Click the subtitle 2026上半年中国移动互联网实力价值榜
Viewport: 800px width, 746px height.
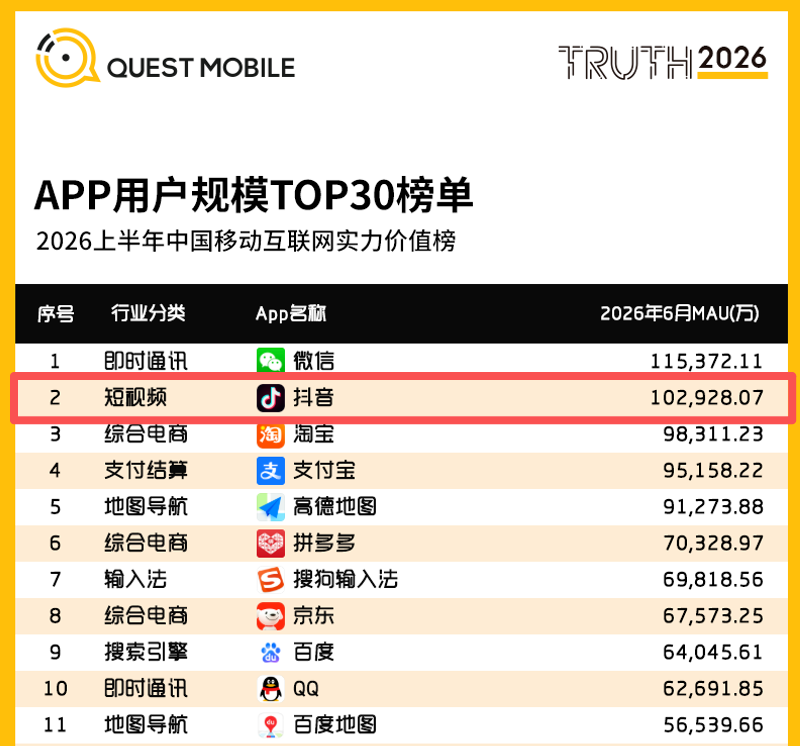click(x=246, y=240)
